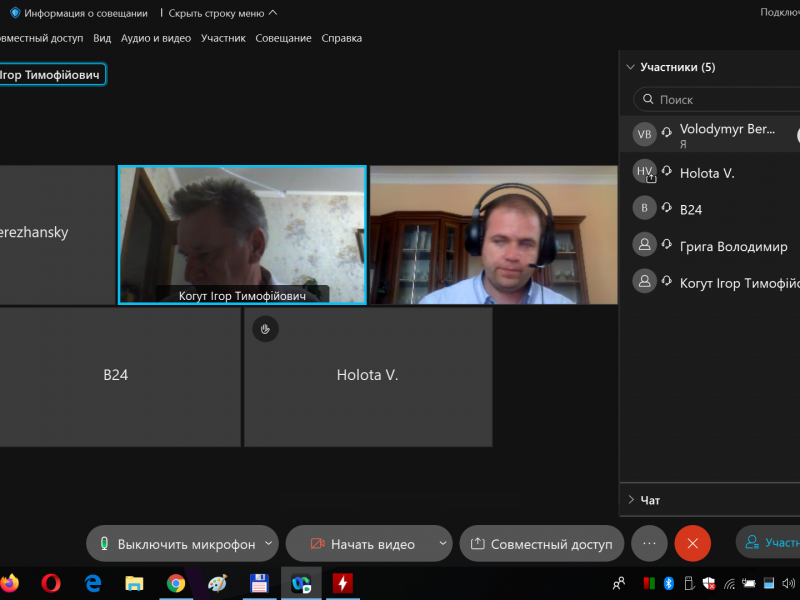Image resolution: width=800 pixels, height=600 pixels.
Task: Open the video options dropdown arrow
Action: tap(443, 544)
